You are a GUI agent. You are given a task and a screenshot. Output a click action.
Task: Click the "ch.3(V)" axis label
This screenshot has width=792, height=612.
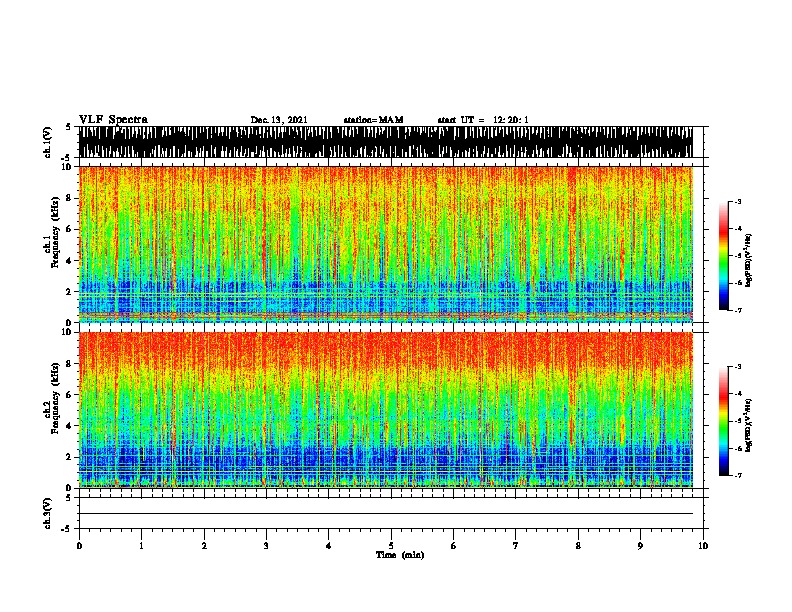click(x=48, y=513)
